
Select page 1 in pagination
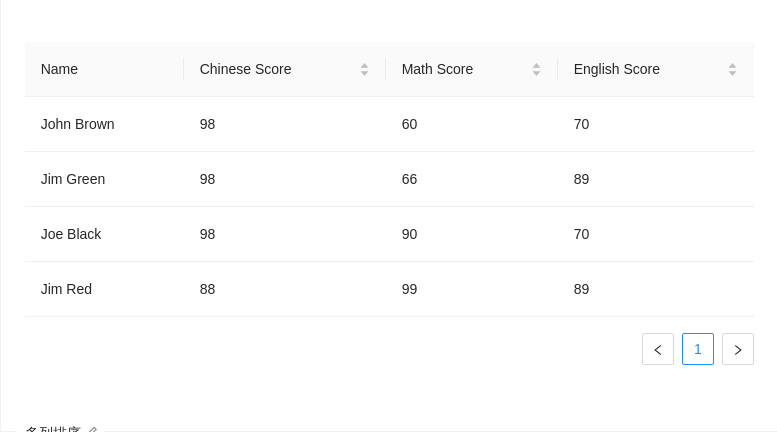coord(698,349)
